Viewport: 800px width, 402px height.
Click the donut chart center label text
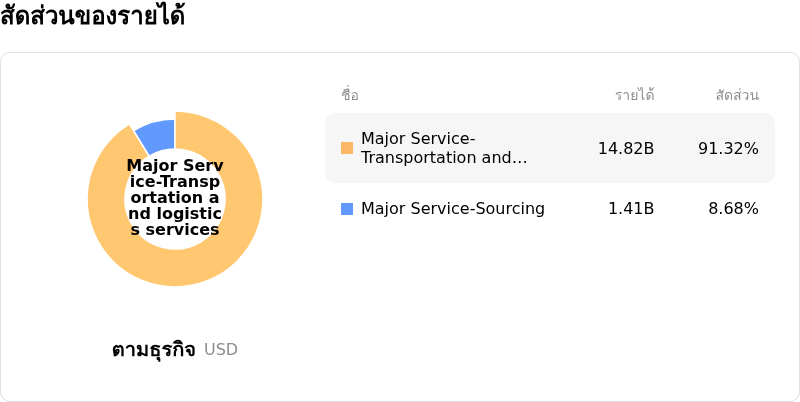click(x=175, y=197)
